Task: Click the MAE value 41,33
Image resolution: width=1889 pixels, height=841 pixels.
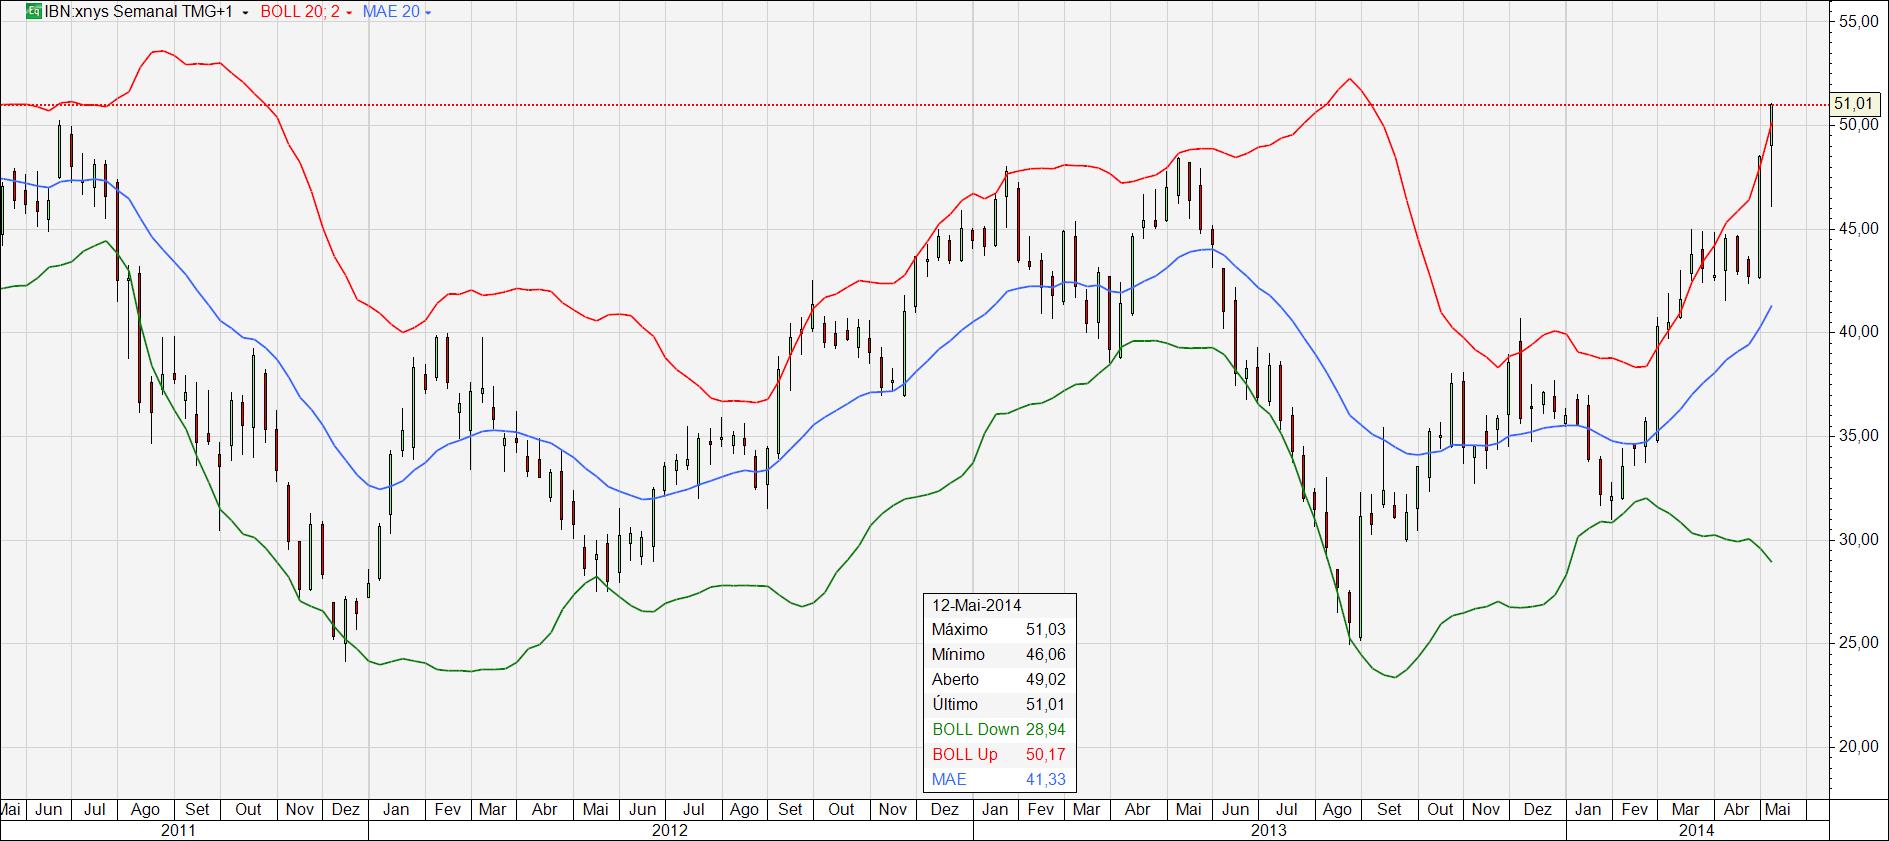Action: point(1046,780)
